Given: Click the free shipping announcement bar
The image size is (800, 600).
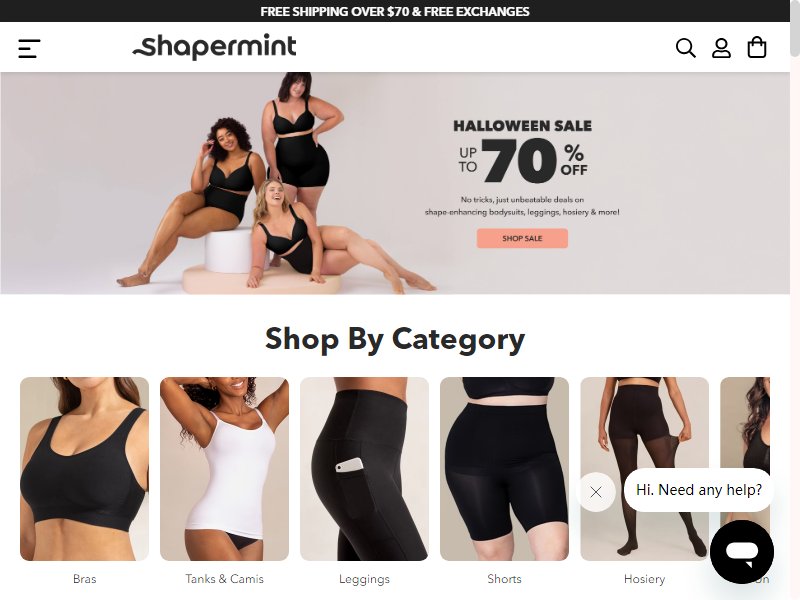Looking at the screenshot, I should pos(395,11).
